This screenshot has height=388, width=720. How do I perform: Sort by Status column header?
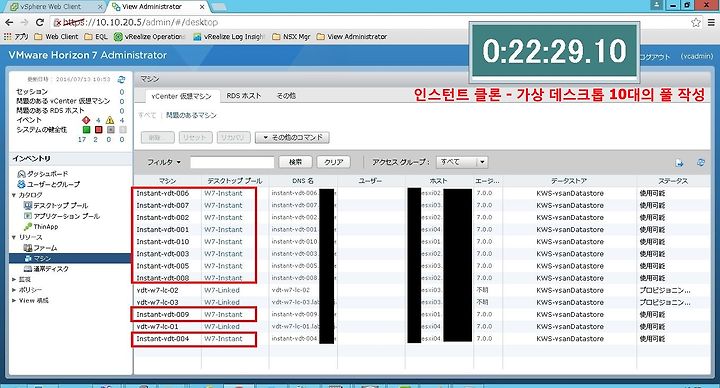click(673, 181)
